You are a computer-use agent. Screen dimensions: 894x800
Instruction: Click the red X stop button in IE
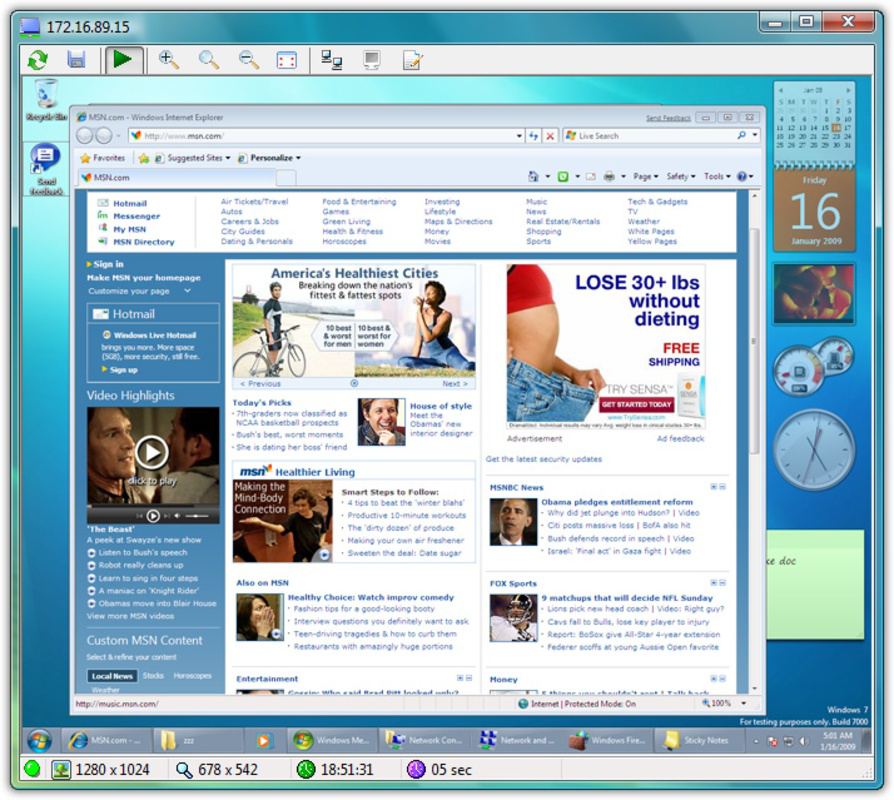(550, 136)
